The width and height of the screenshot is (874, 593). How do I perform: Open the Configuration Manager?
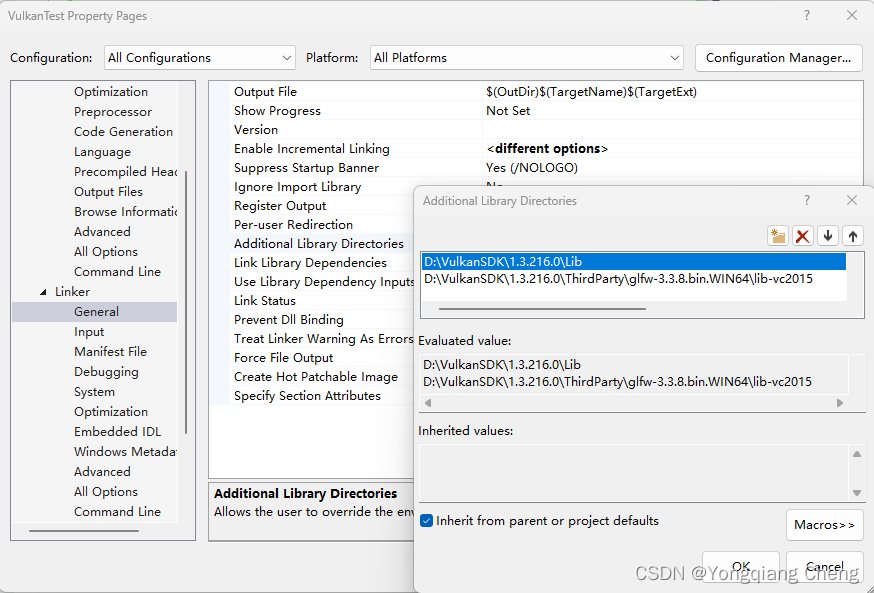(x=778, y=57)
